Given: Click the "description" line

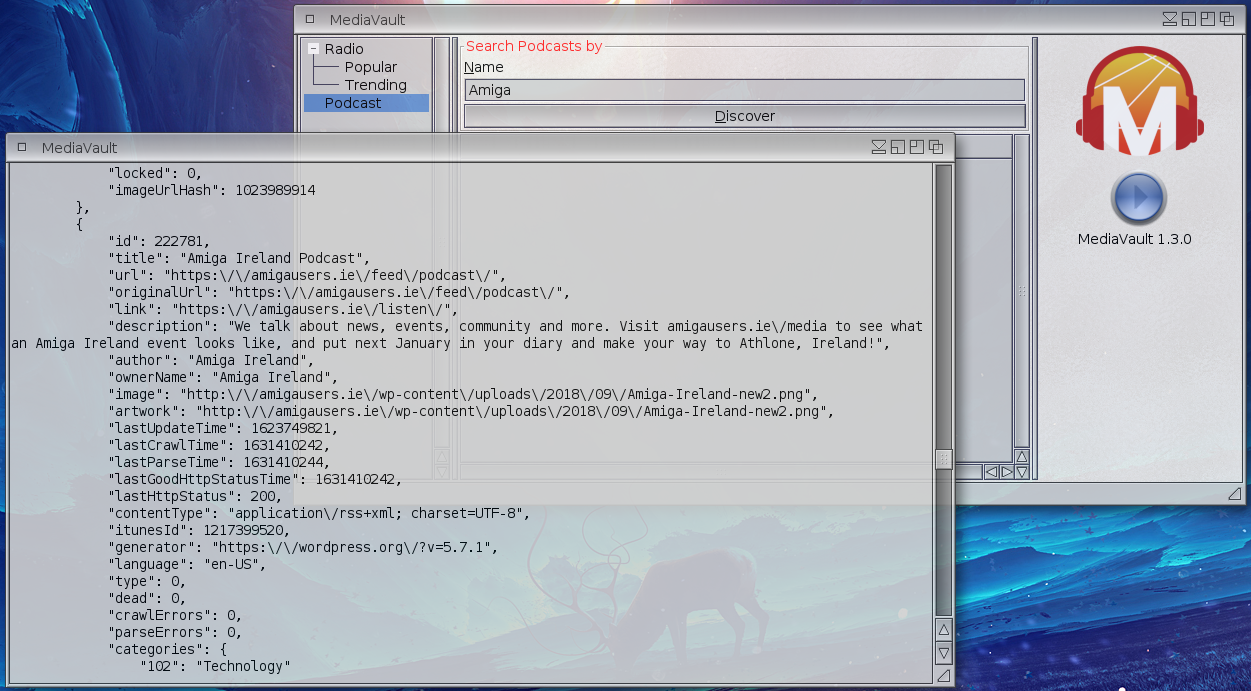Looking at the screenshot, I should (467, 335).
